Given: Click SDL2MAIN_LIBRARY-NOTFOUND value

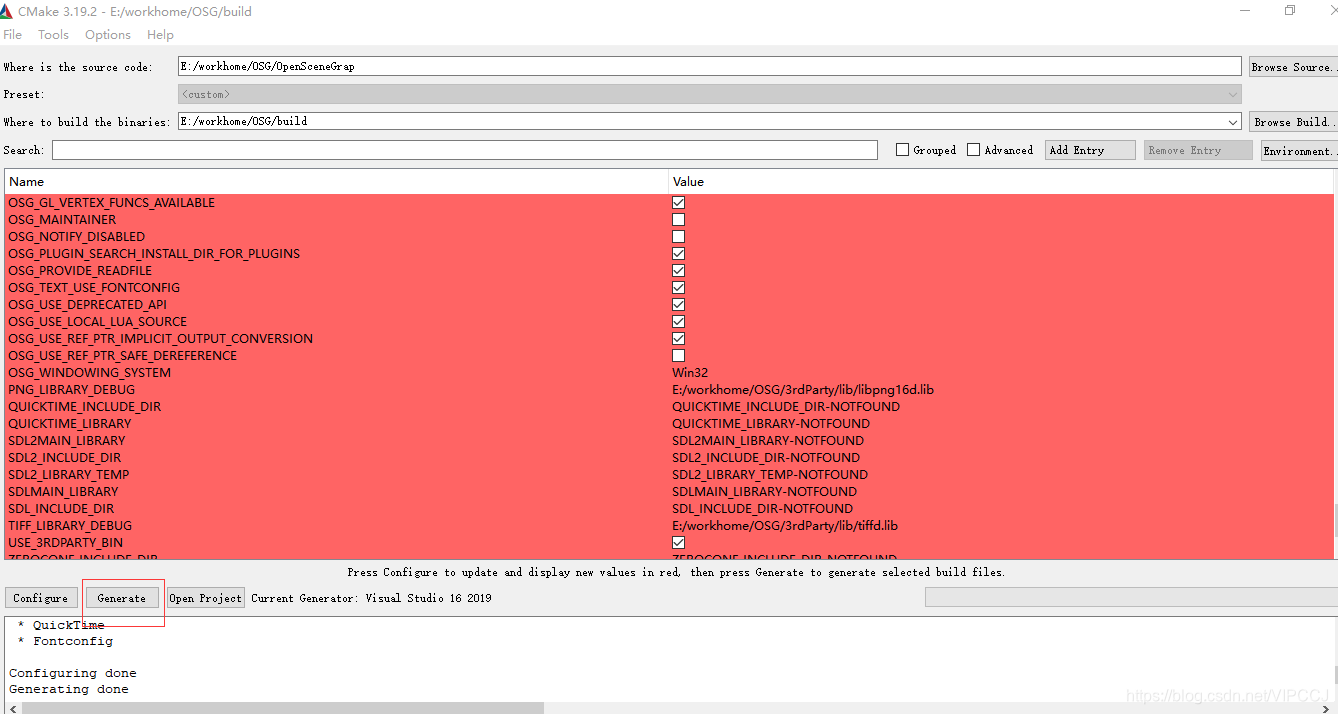Looking at the screenshot, I should (768, 441).
